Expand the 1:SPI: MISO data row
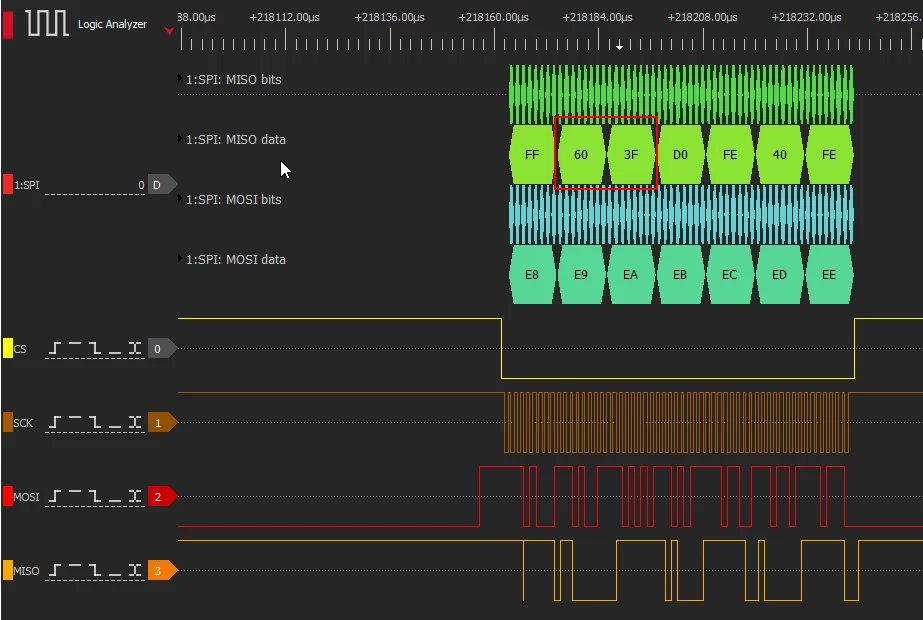The height and width of the screenshot is (620, 923). (x=180, y=138)
